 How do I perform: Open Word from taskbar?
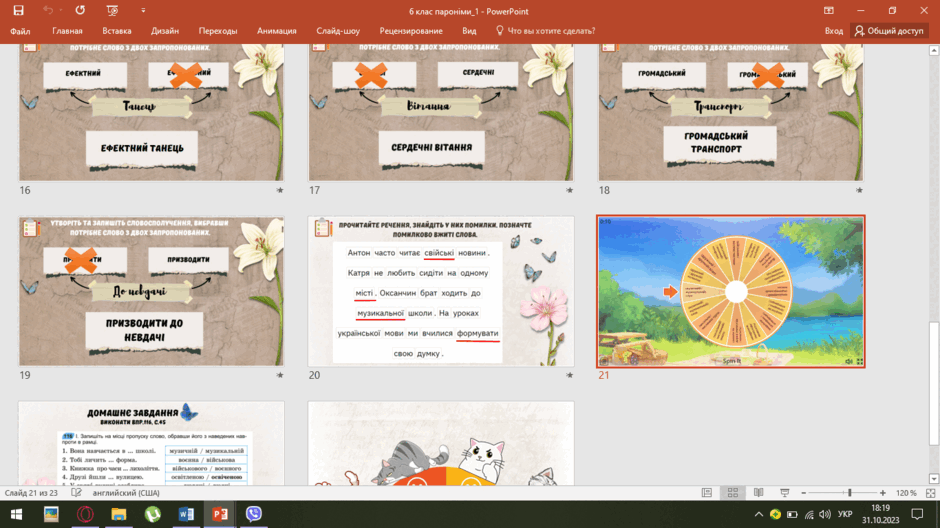[x=186, y=514]
